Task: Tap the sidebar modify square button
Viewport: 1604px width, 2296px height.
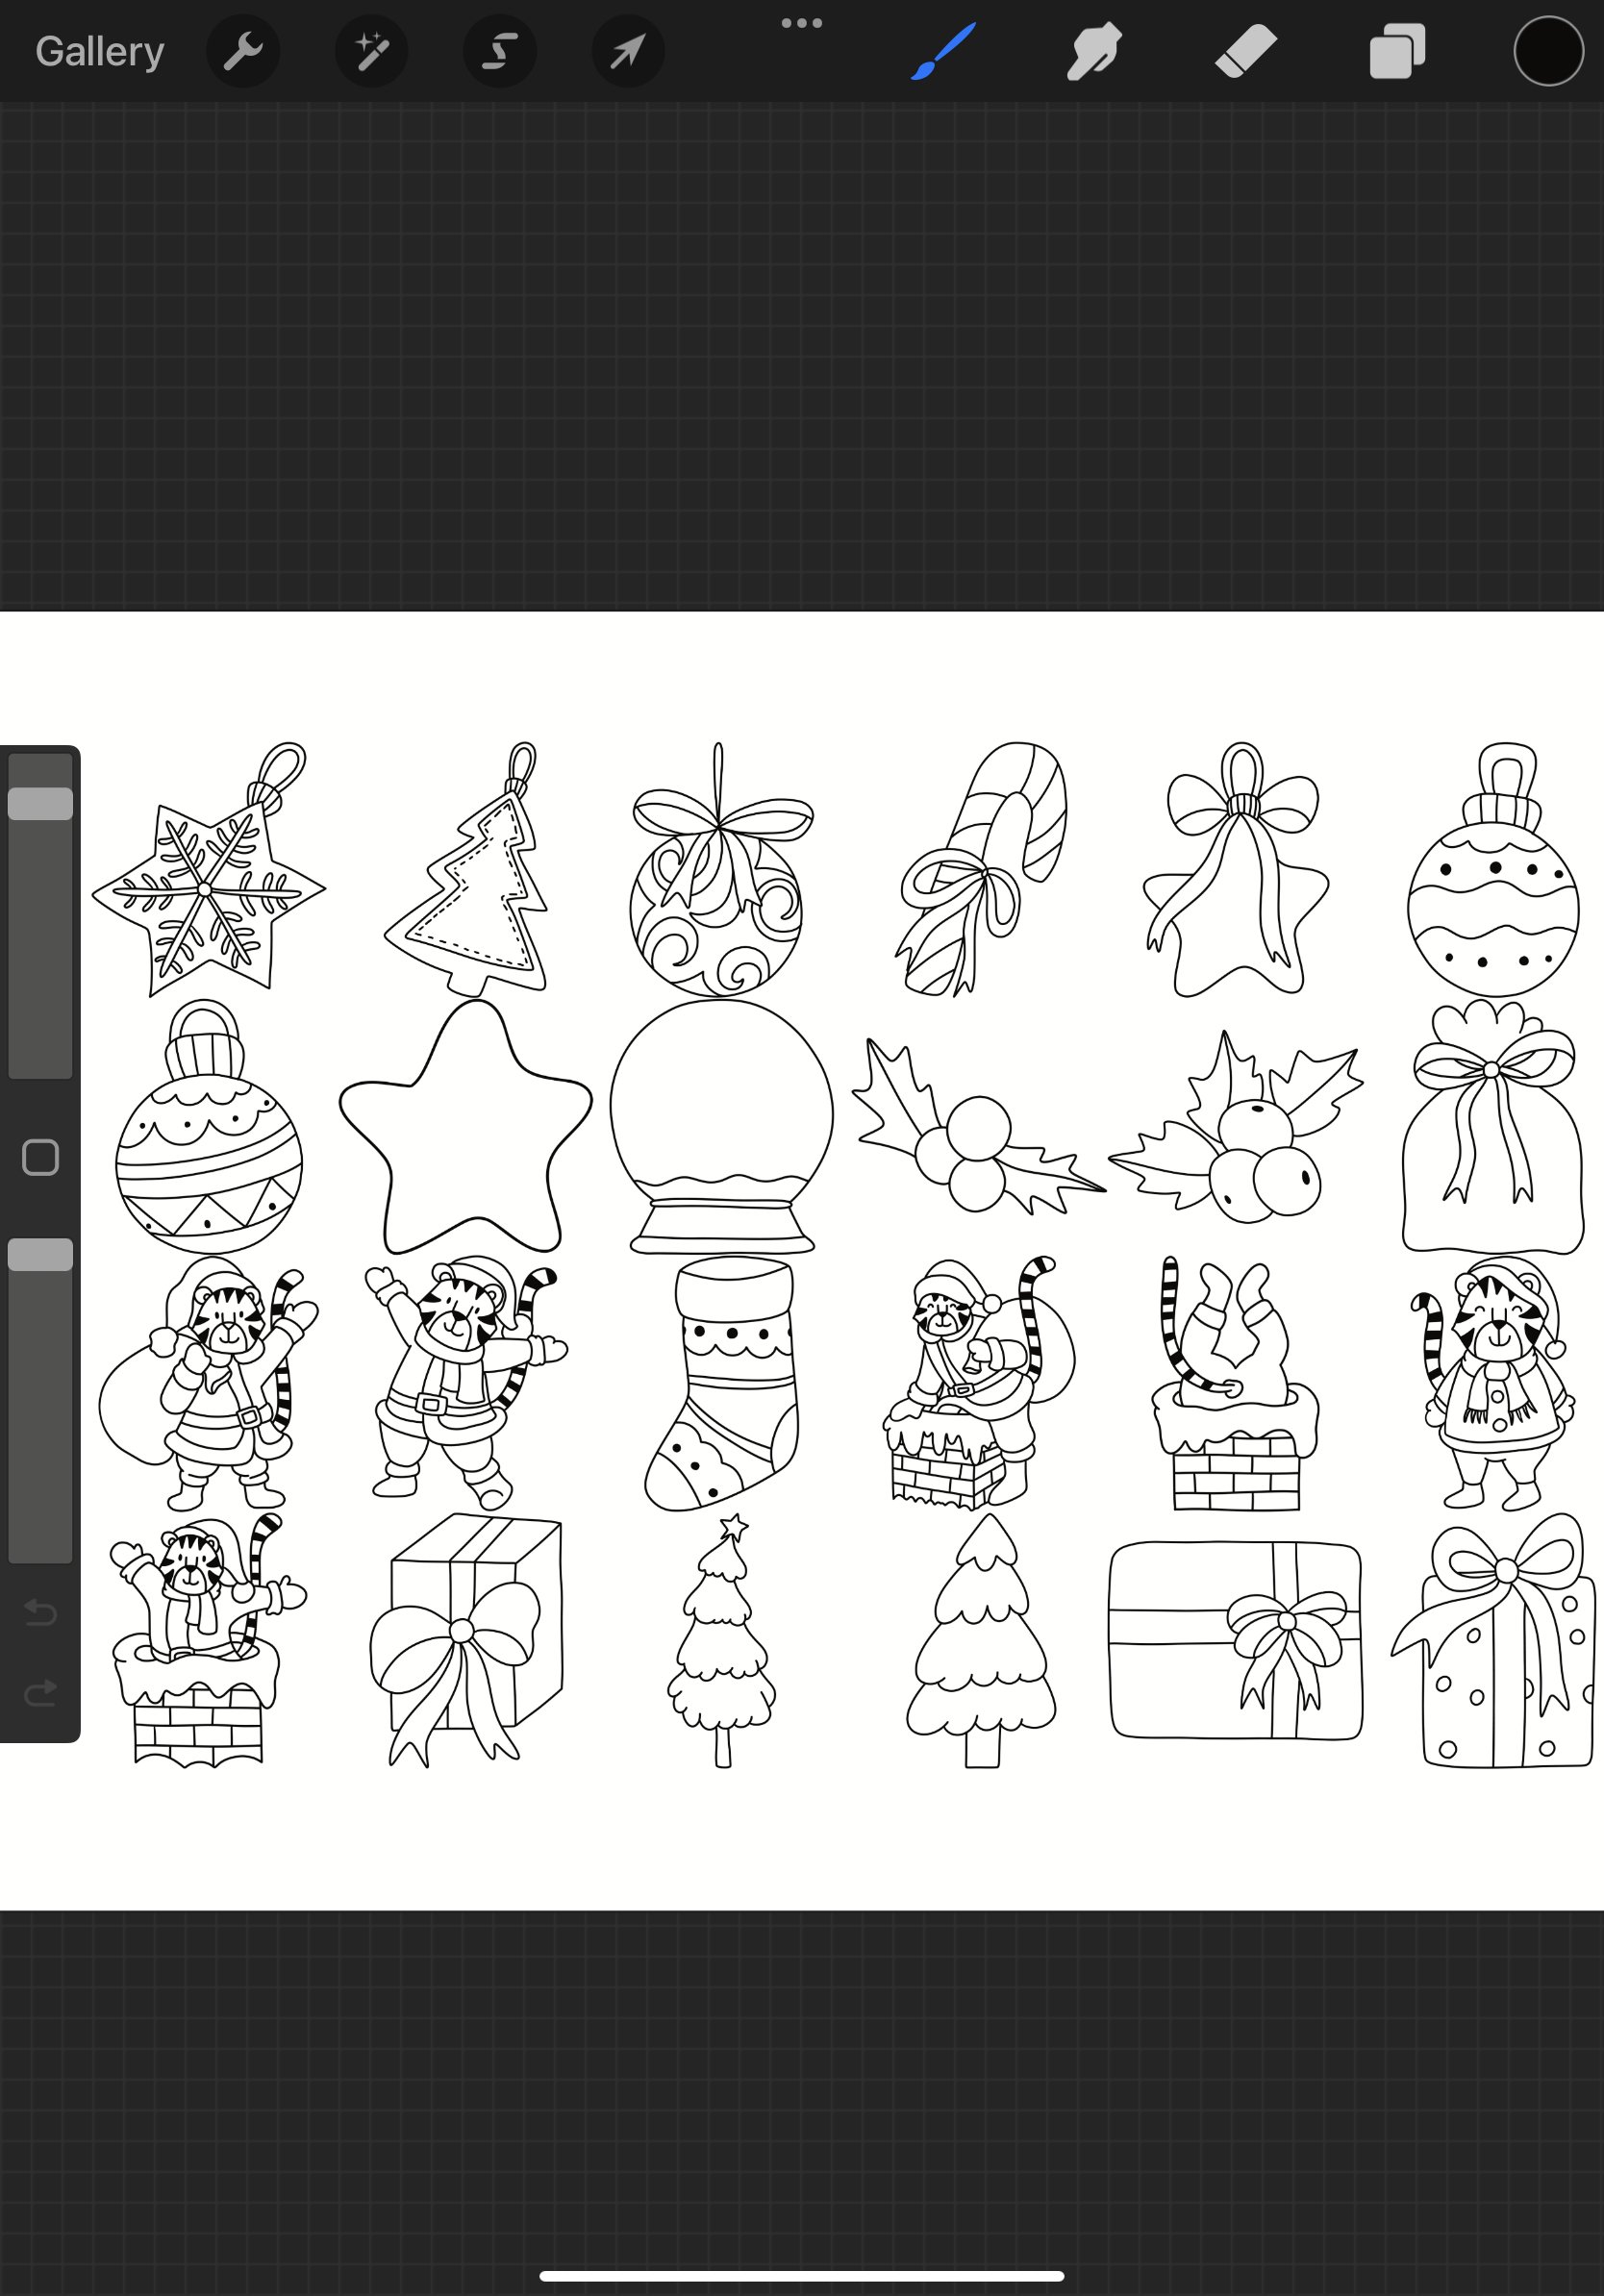Action: point(40,1157)
